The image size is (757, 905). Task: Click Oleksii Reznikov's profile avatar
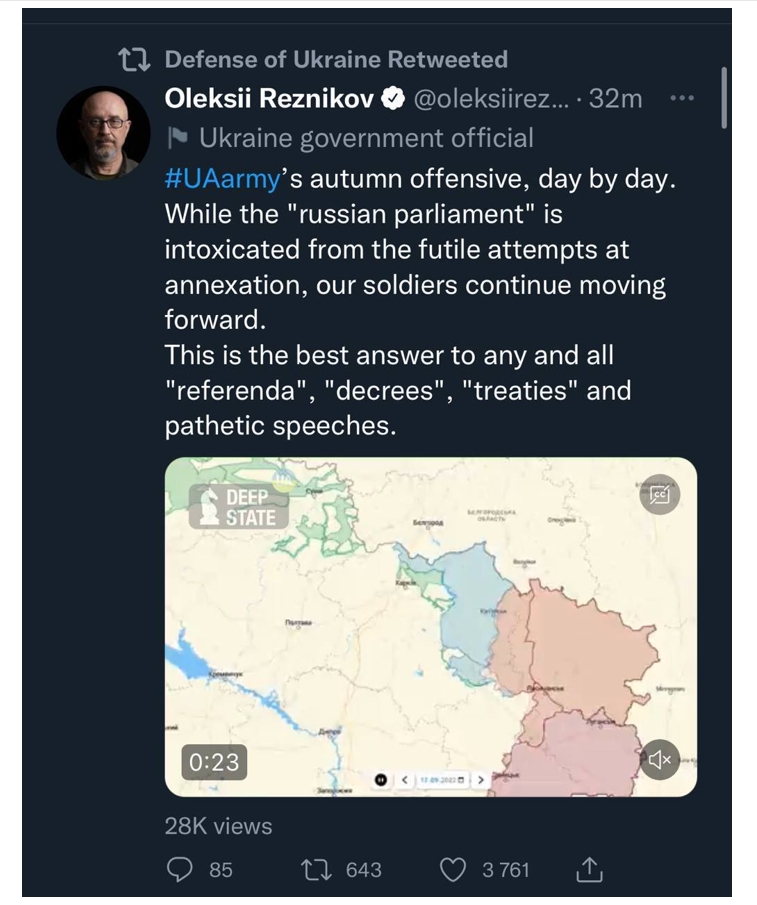[x=103, y=132]
